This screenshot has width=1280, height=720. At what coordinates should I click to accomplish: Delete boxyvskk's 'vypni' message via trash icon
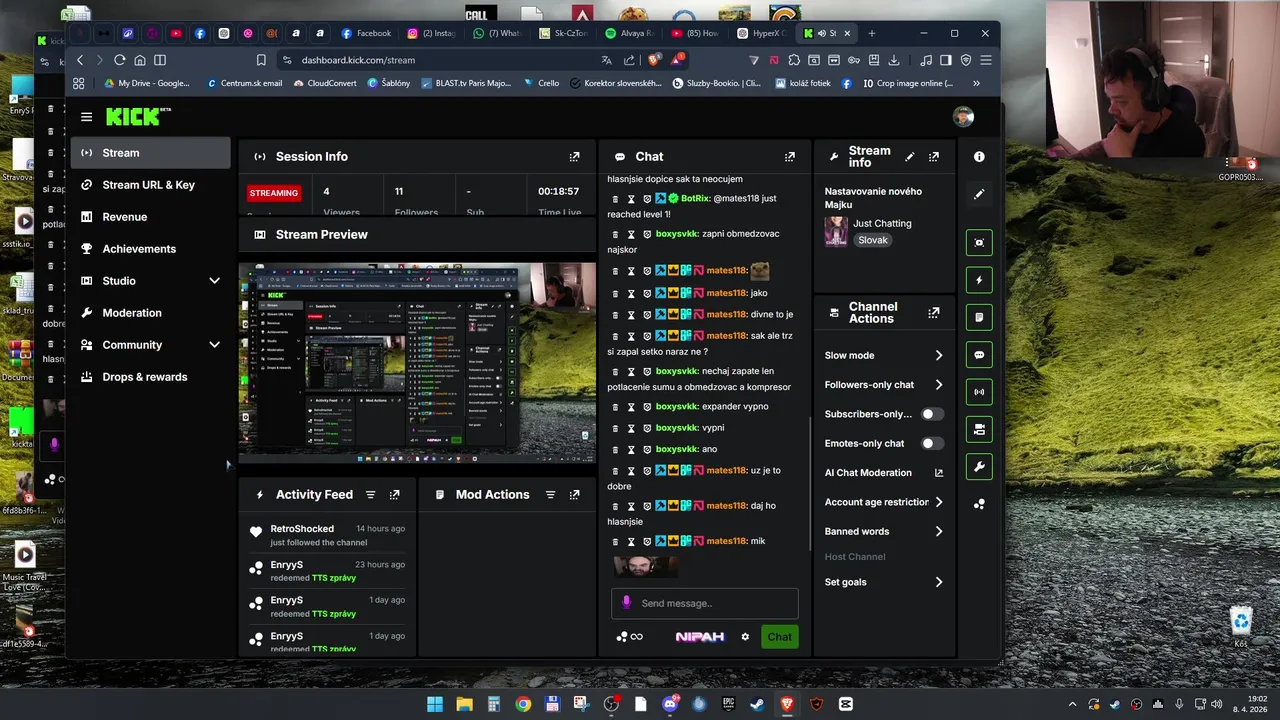(x=615, y=428)
